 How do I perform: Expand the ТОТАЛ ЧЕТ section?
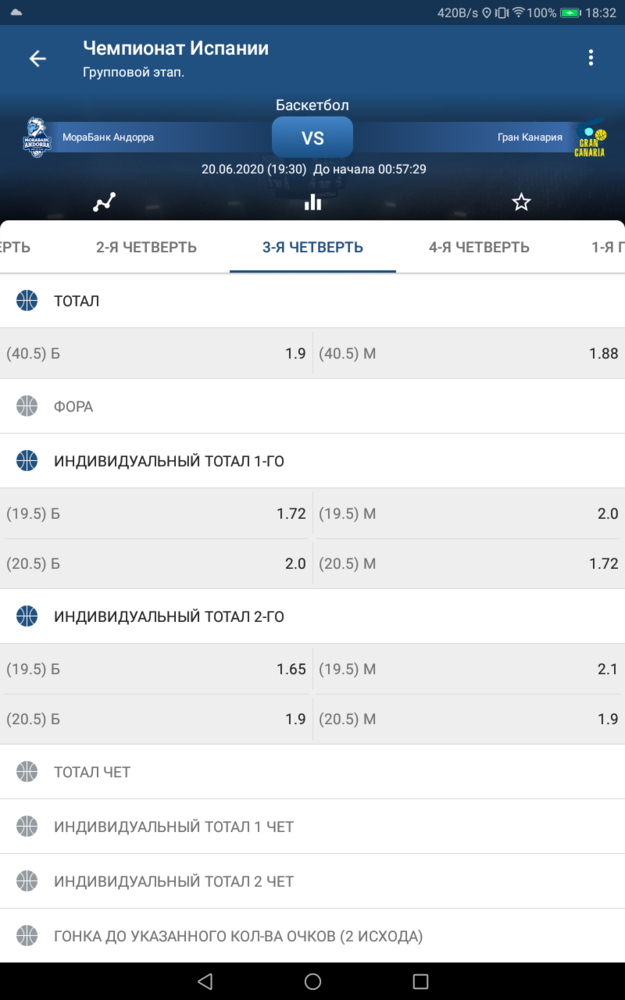[x=312, y=772]
